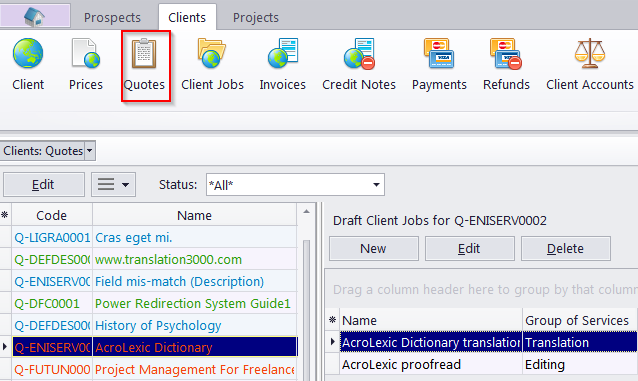Click the Editing service cell
Screen dimensions: 638x381
point(580,364)
